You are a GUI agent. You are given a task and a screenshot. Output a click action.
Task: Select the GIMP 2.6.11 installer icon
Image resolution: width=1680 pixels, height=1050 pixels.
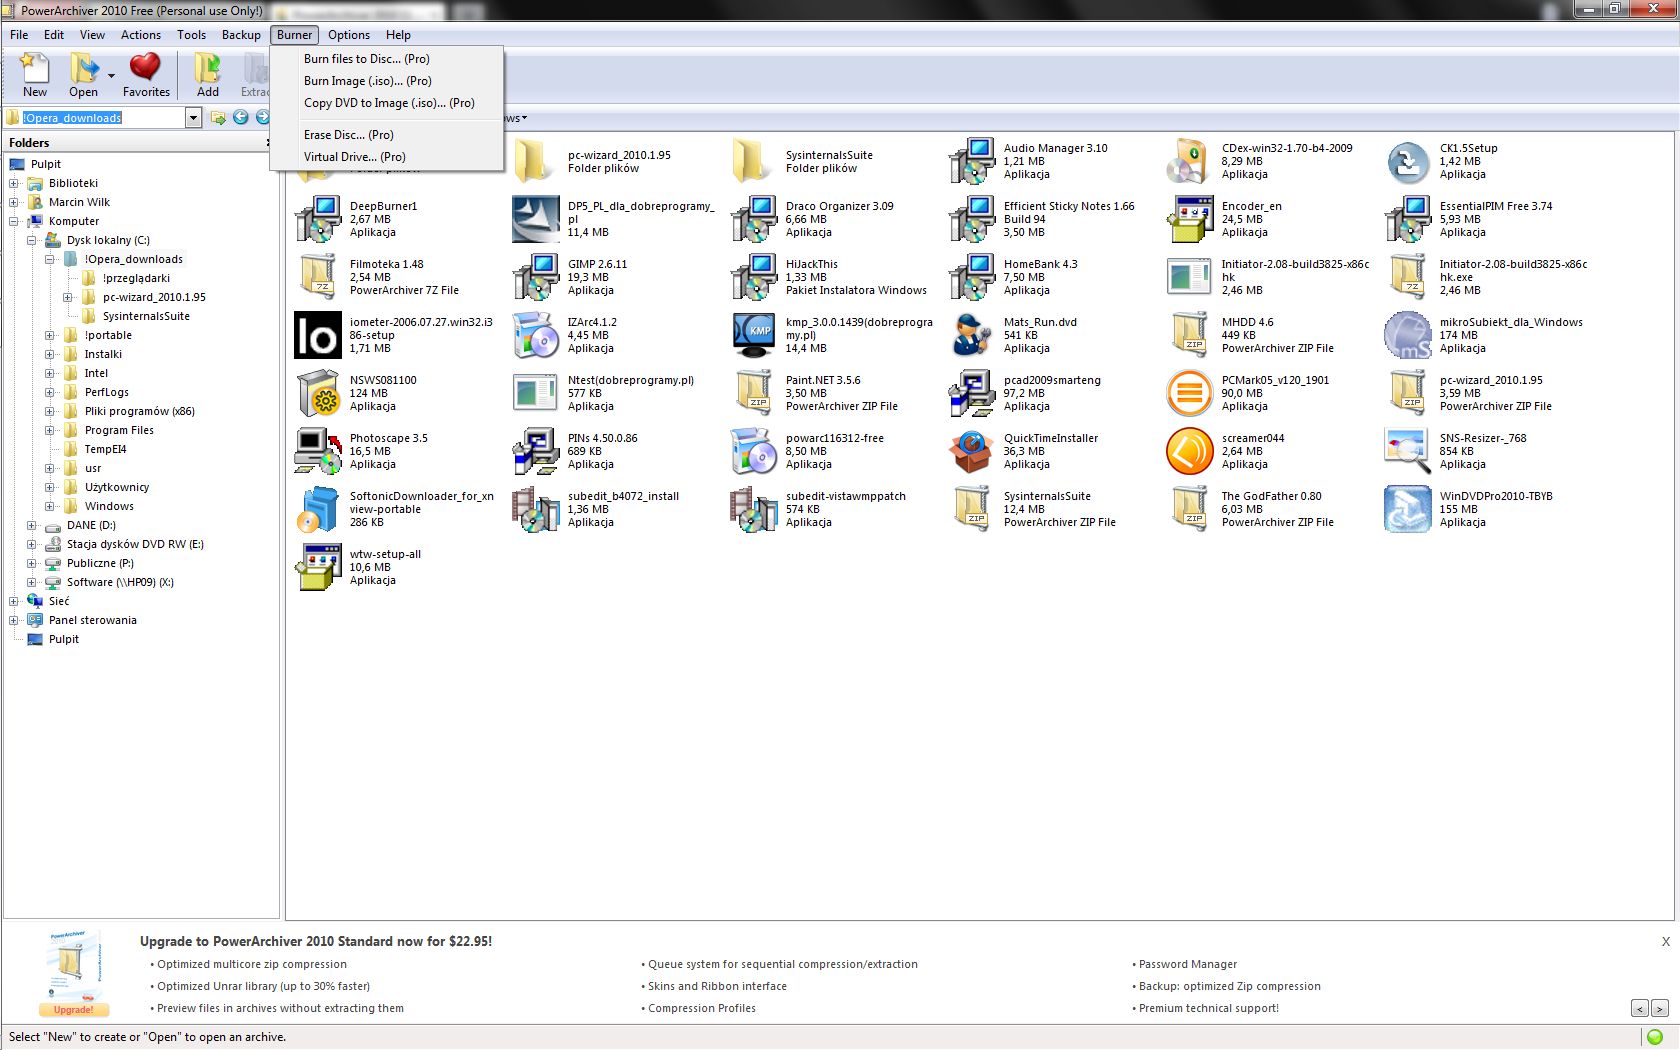click(x=536, y=277)
